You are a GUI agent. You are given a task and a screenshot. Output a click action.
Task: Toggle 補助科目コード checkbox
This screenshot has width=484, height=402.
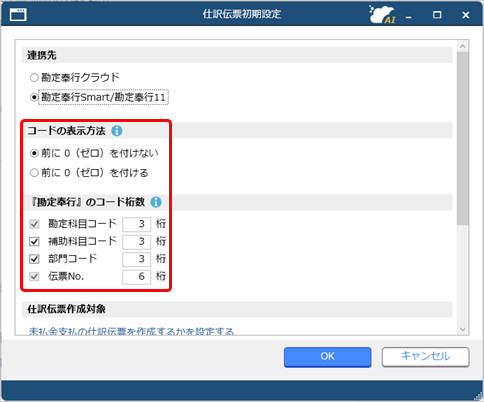(34, 241)
